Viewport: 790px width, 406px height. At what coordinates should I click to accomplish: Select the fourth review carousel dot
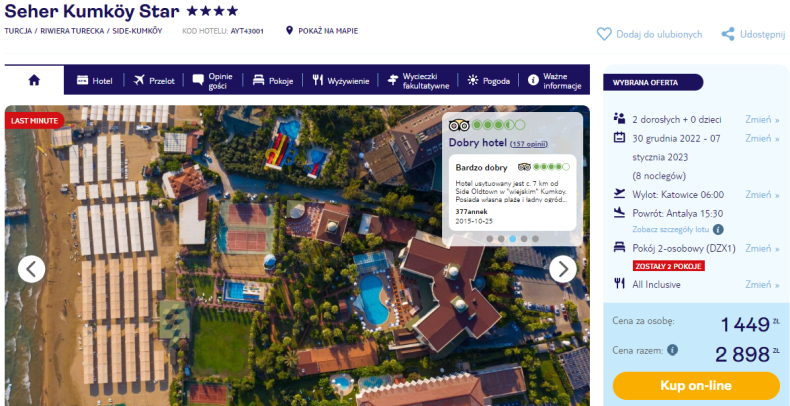click(x=524, y=239)
